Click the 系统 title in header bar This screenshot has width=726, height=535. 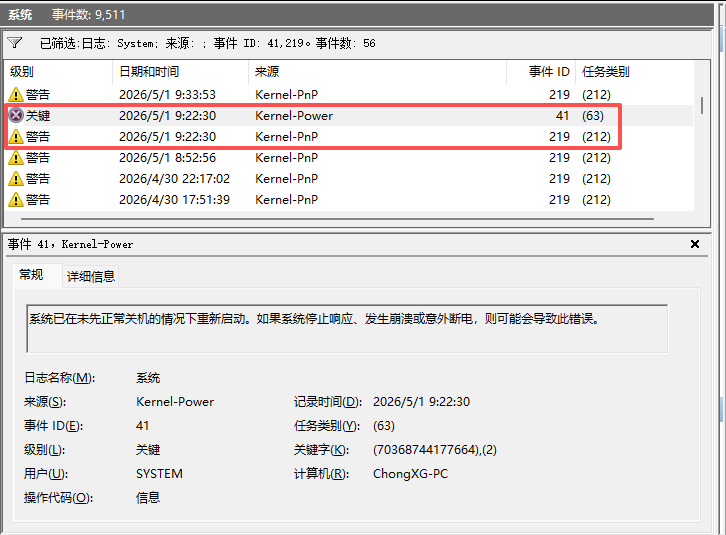[20, 15]
